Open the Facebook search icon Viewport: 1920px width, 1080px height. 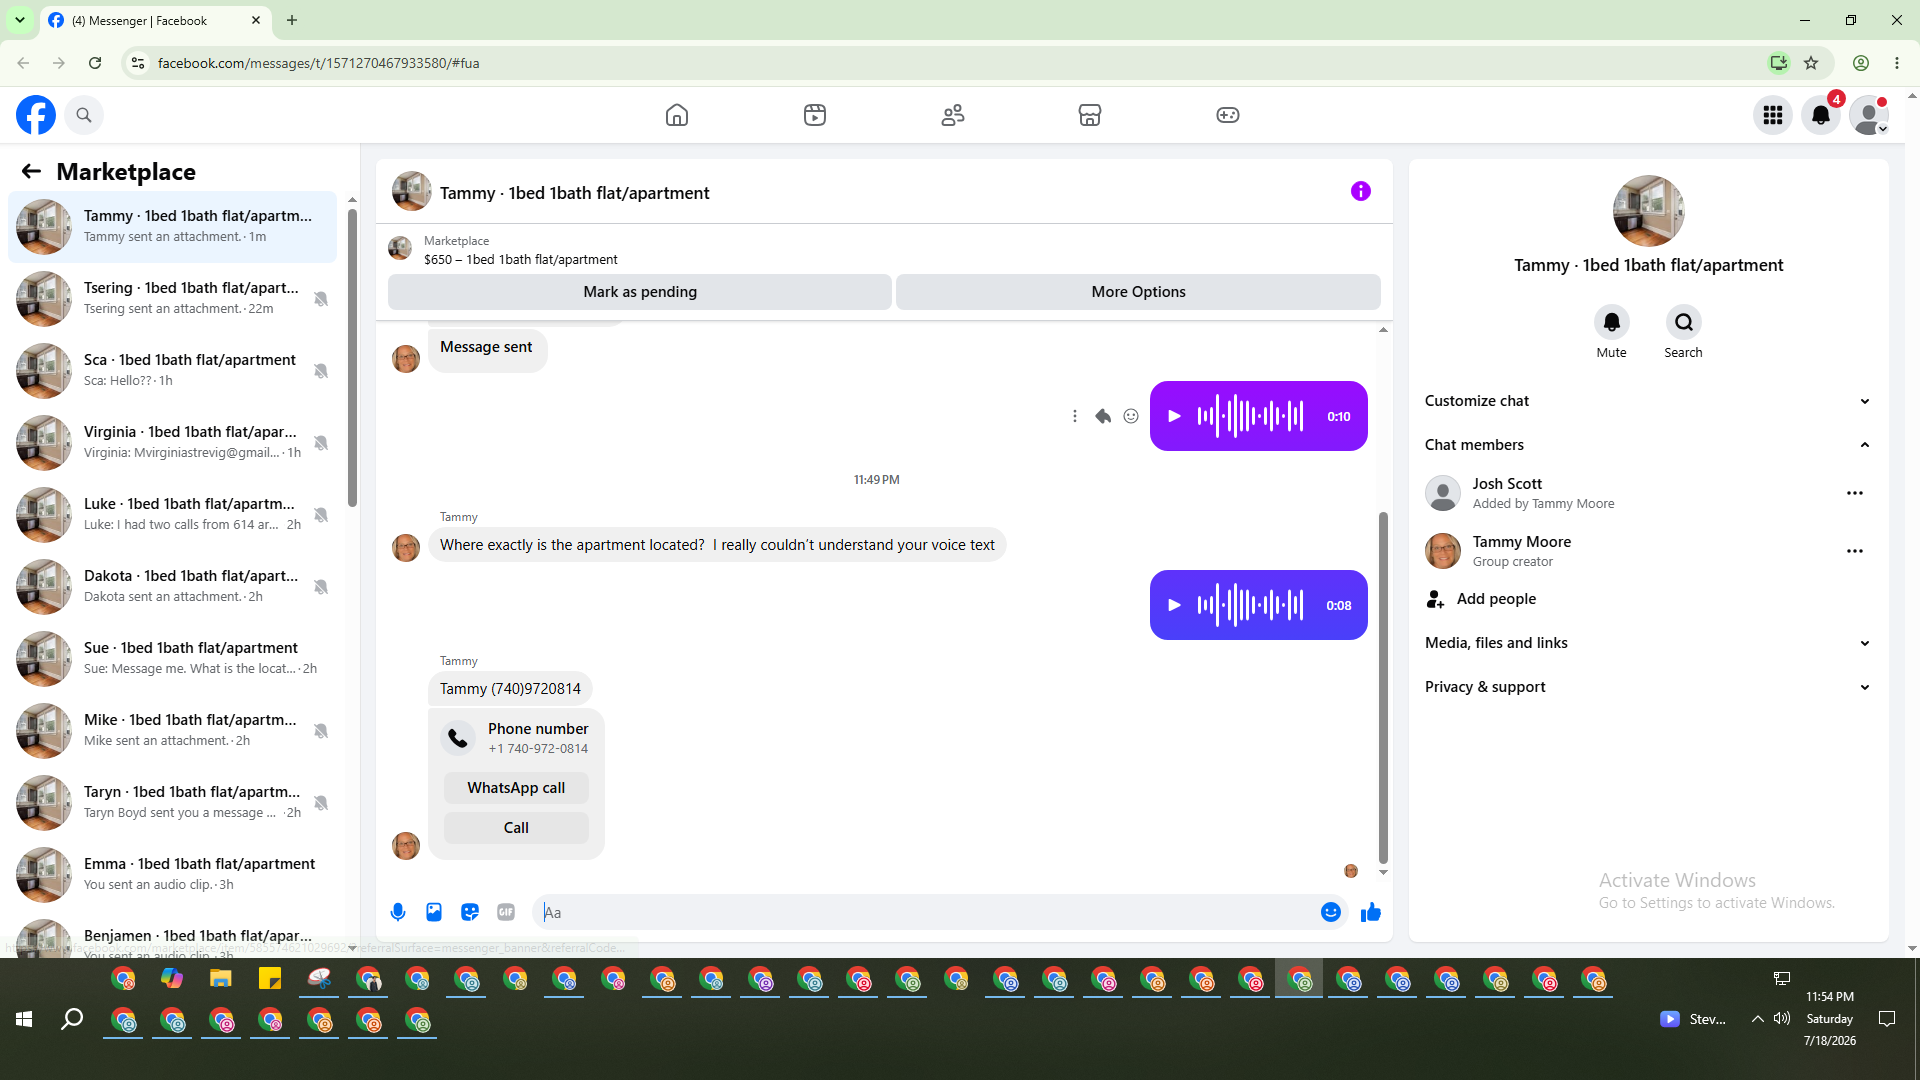[x=84, y=115]
